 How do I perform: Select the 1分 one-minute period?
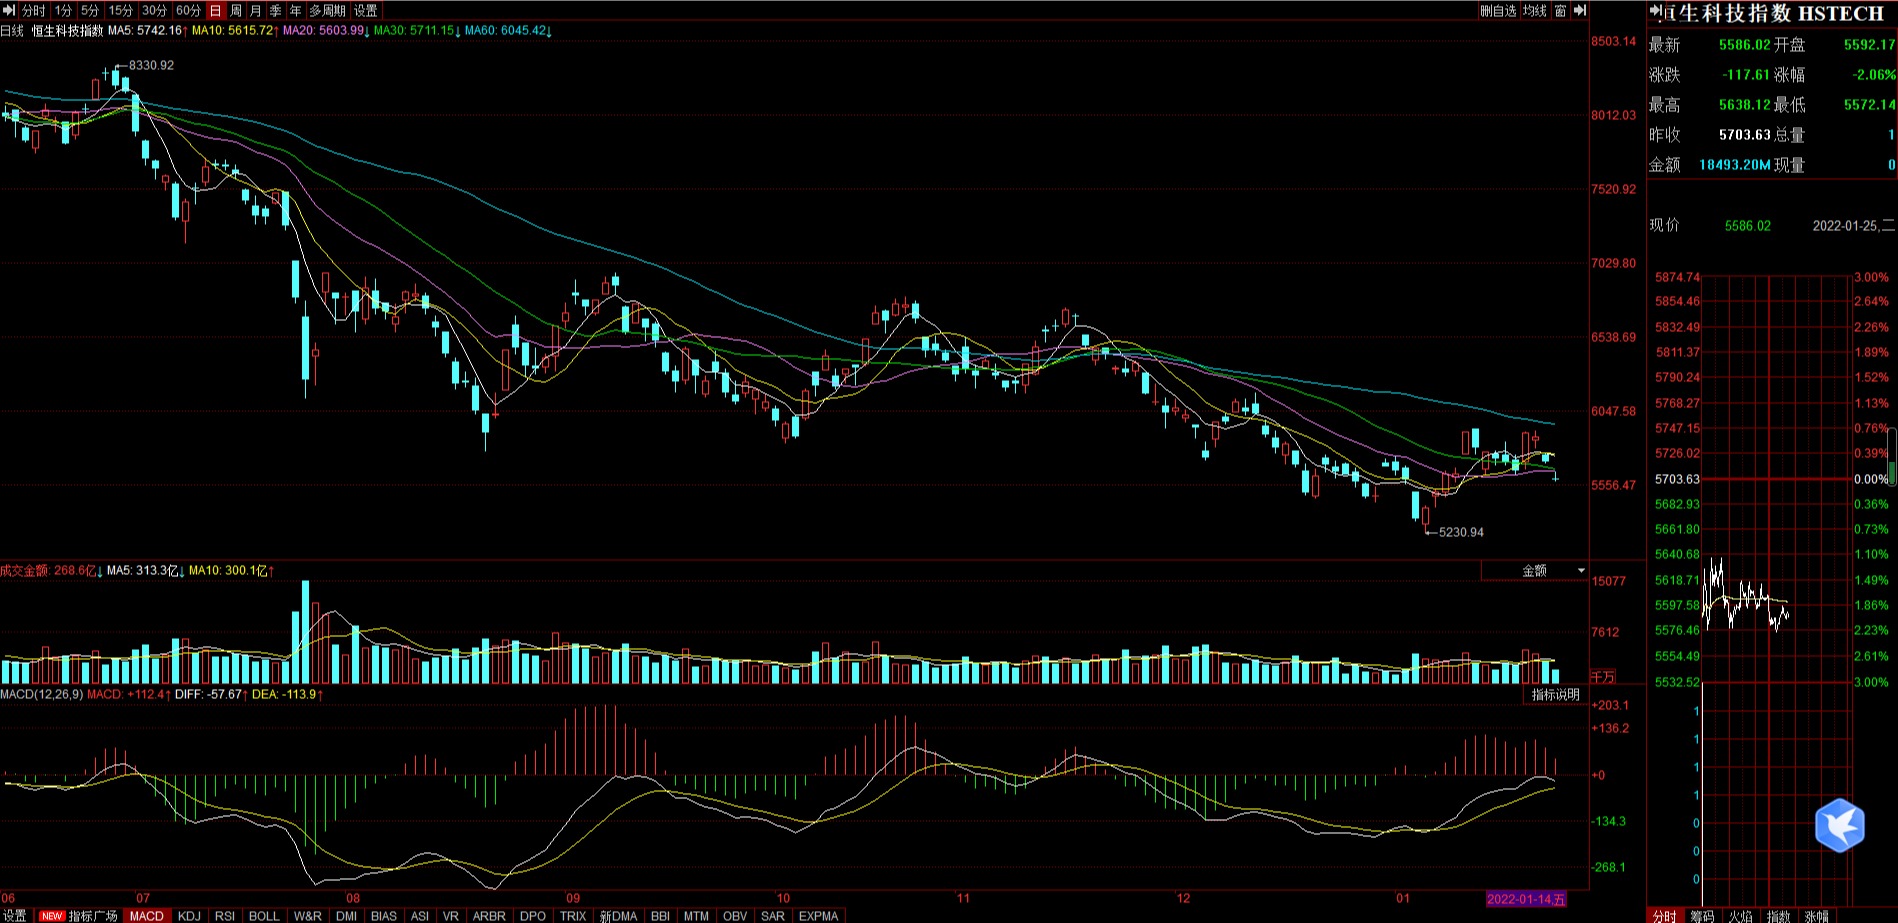[x=63, y=10]
